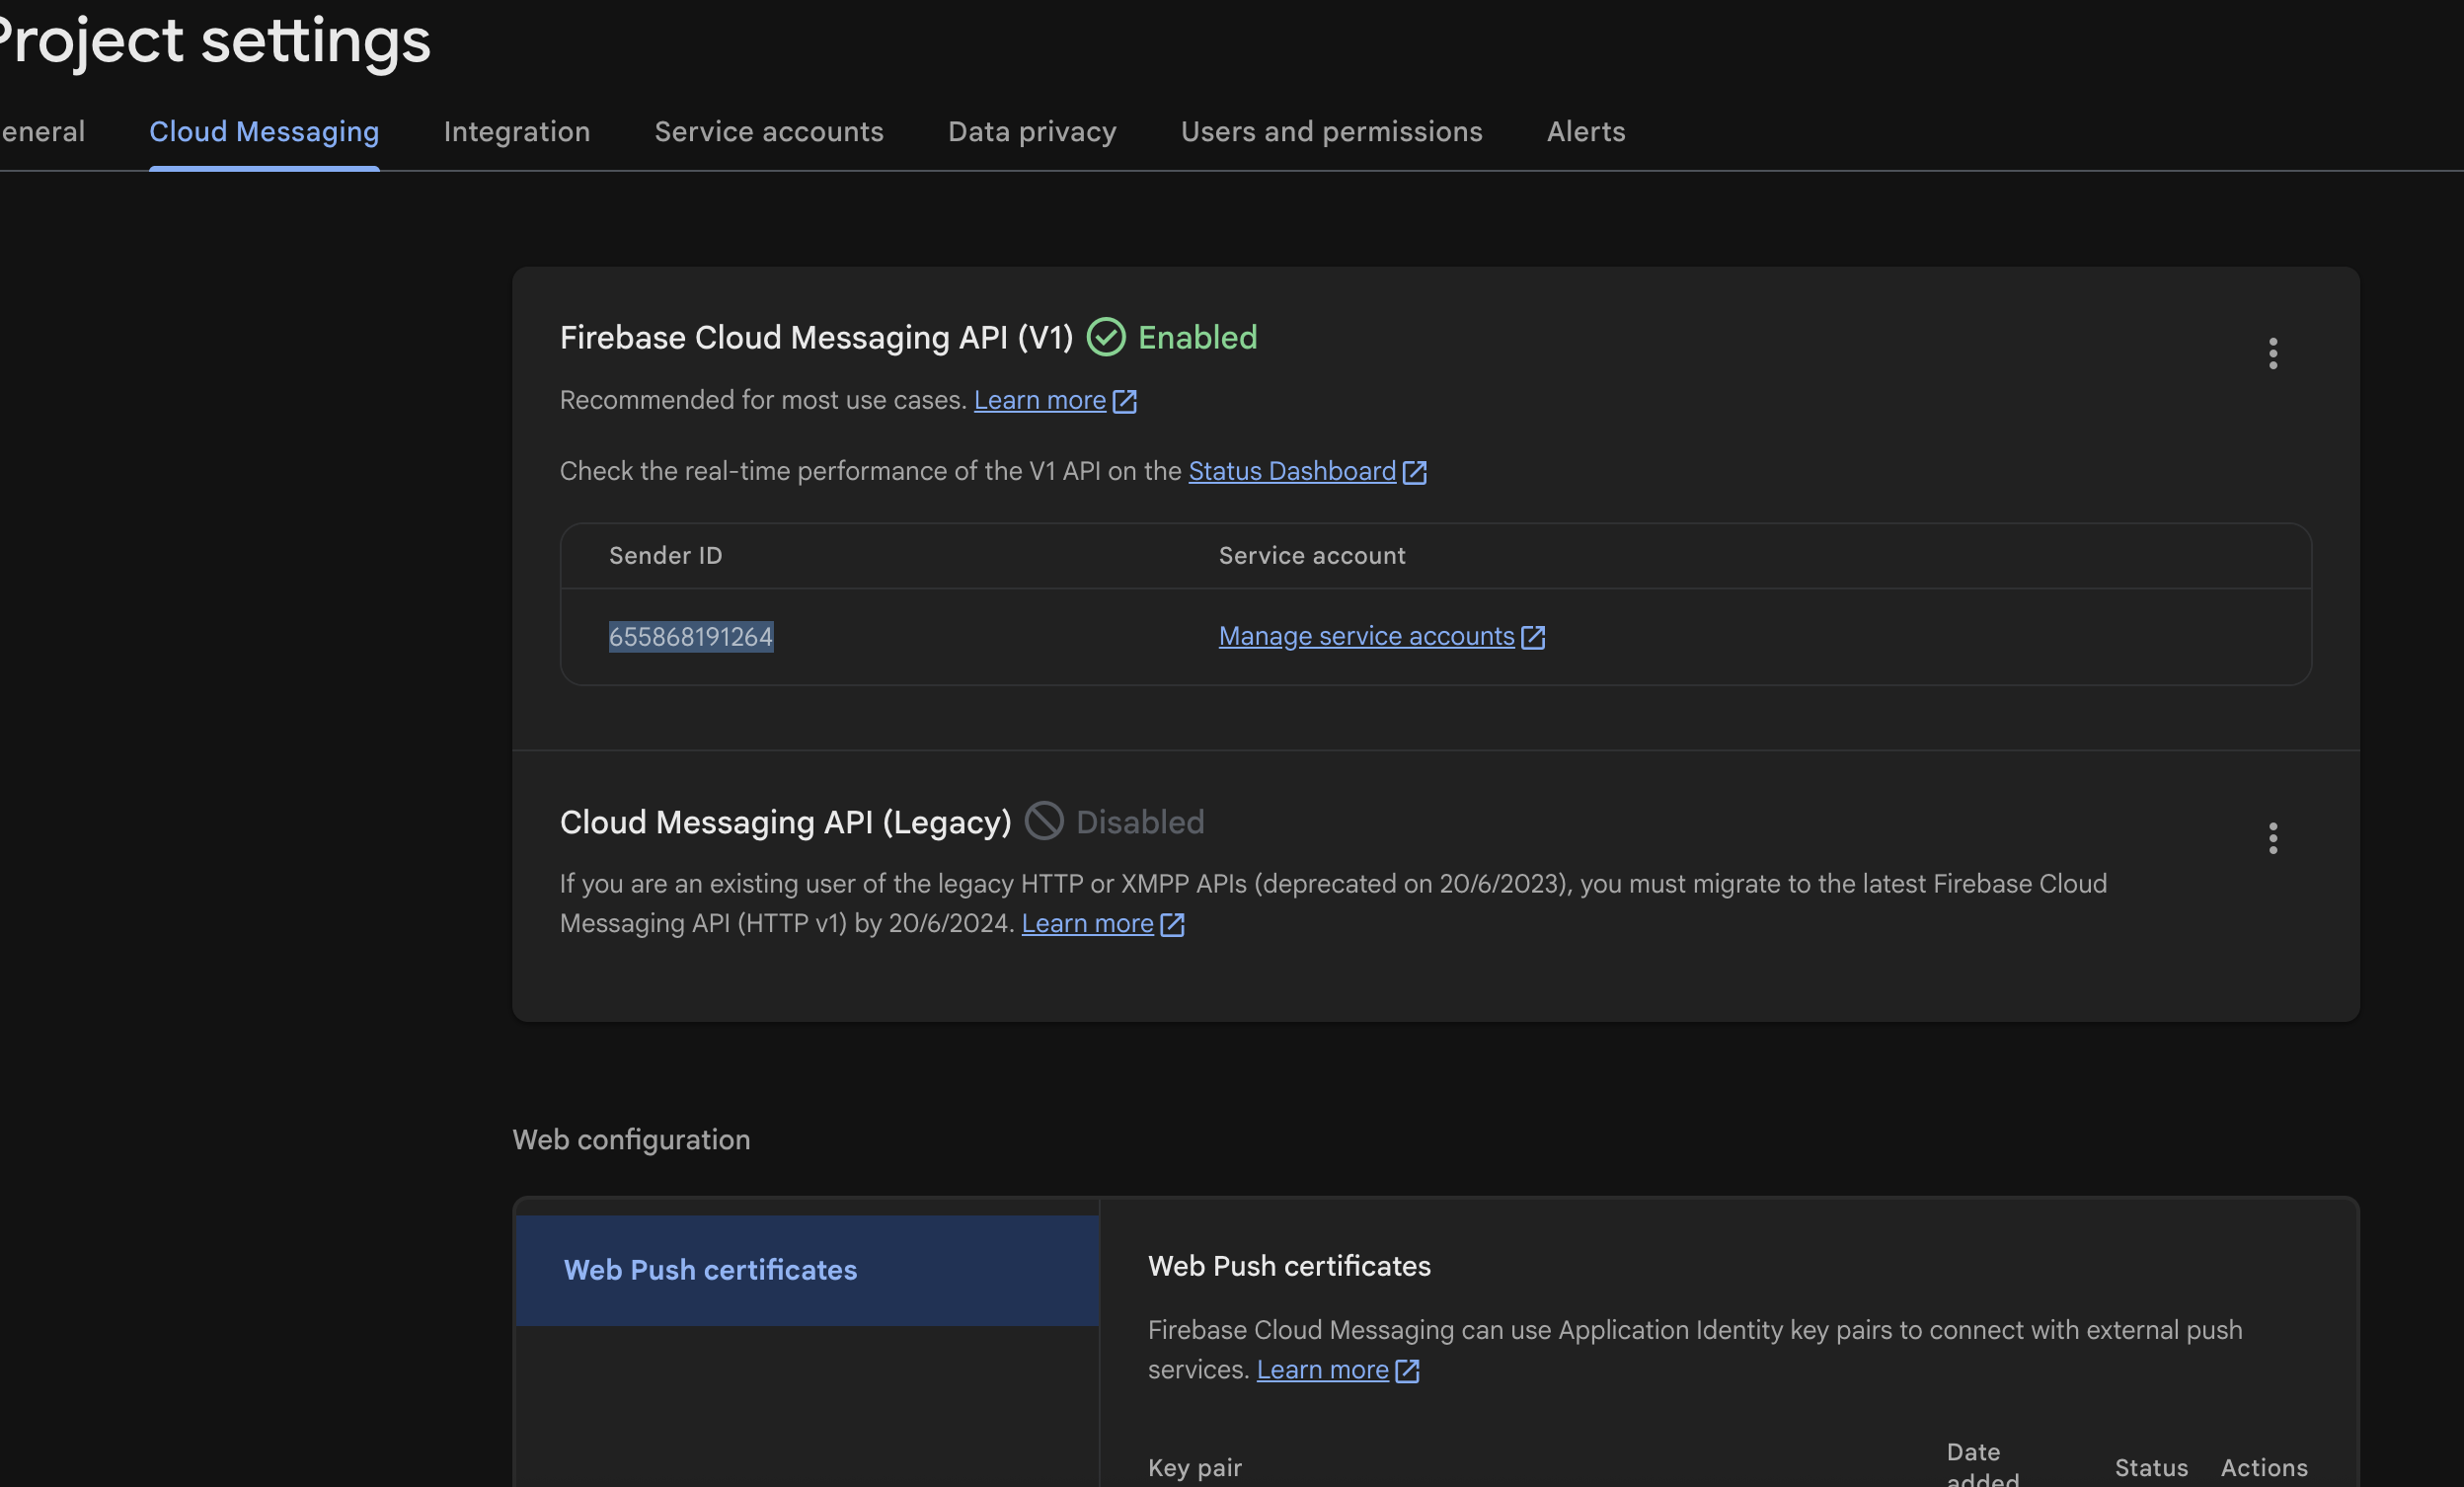The image size is (2464, 1487).
Task: Open three-dot menu for Firebase Cloud Messaging API (V1)
Action: 2272,353
